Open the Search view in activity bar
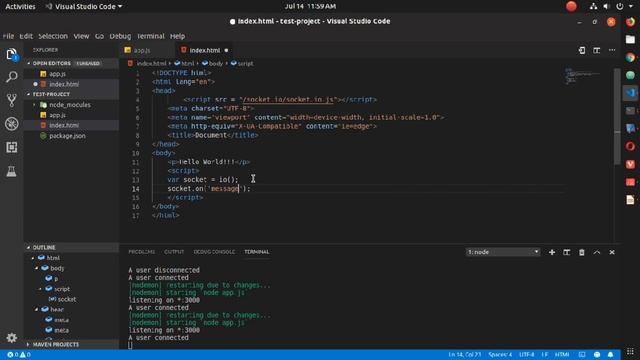The width and height of the screenshot is (640, 360). pos(11,77)
